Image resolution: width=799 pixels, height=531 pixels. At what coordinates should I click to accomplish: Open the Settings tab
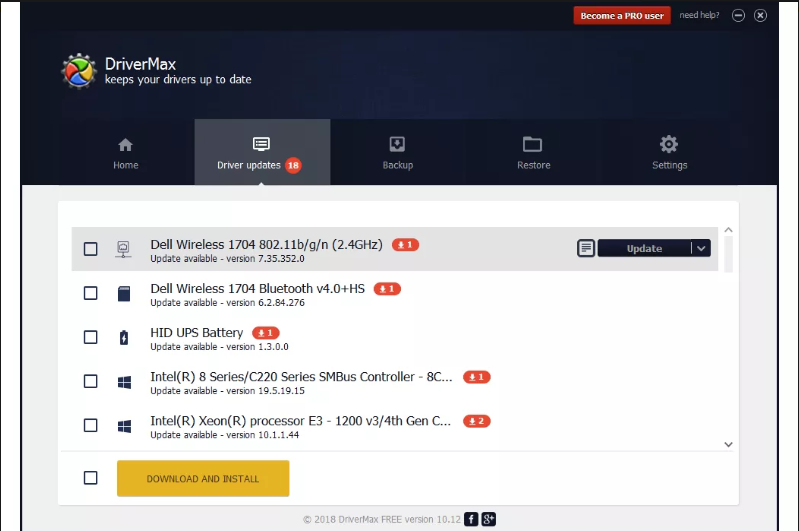(670, 152)
